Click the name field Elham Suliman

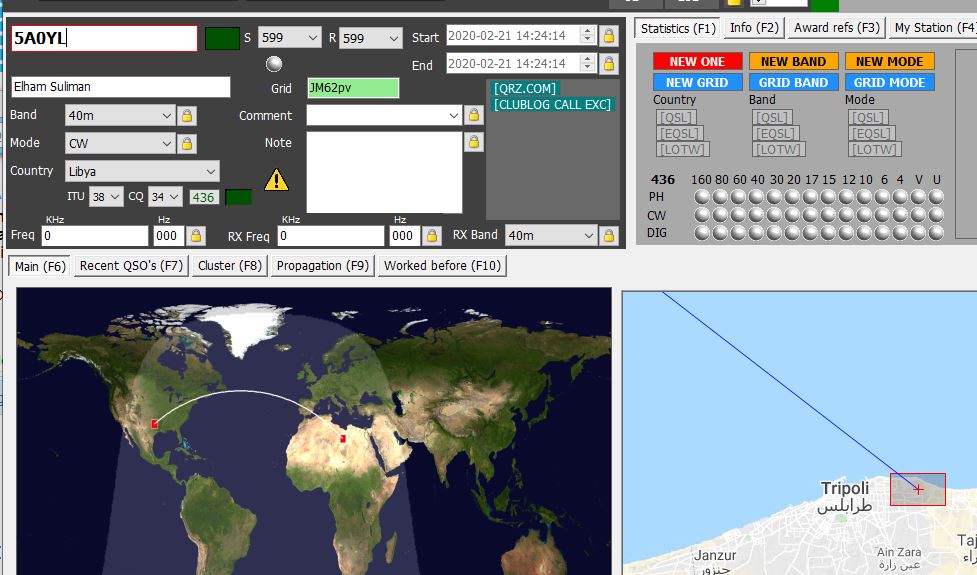coord(121,87)
